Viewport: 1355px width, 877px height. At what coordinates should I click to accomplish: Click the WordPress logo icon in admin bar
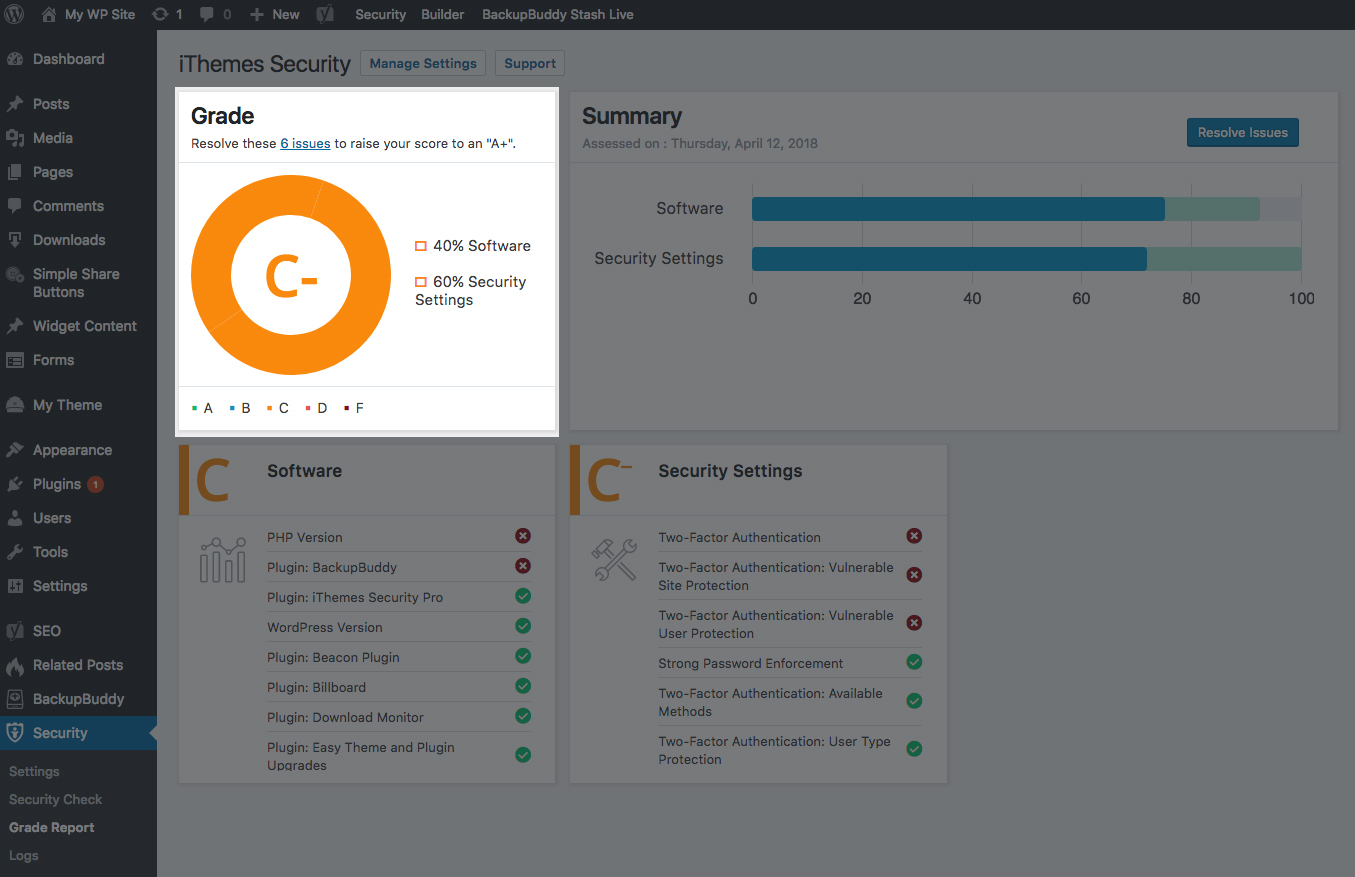[x=15, y=14]
